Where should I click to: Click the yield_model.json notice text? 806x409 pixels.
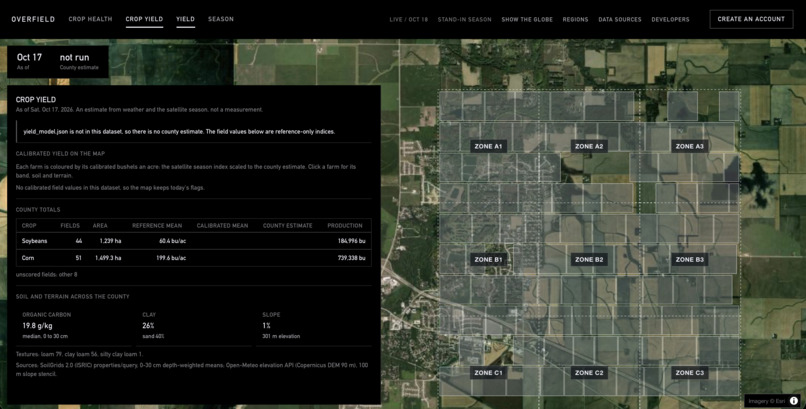click(x=179, y=132)
